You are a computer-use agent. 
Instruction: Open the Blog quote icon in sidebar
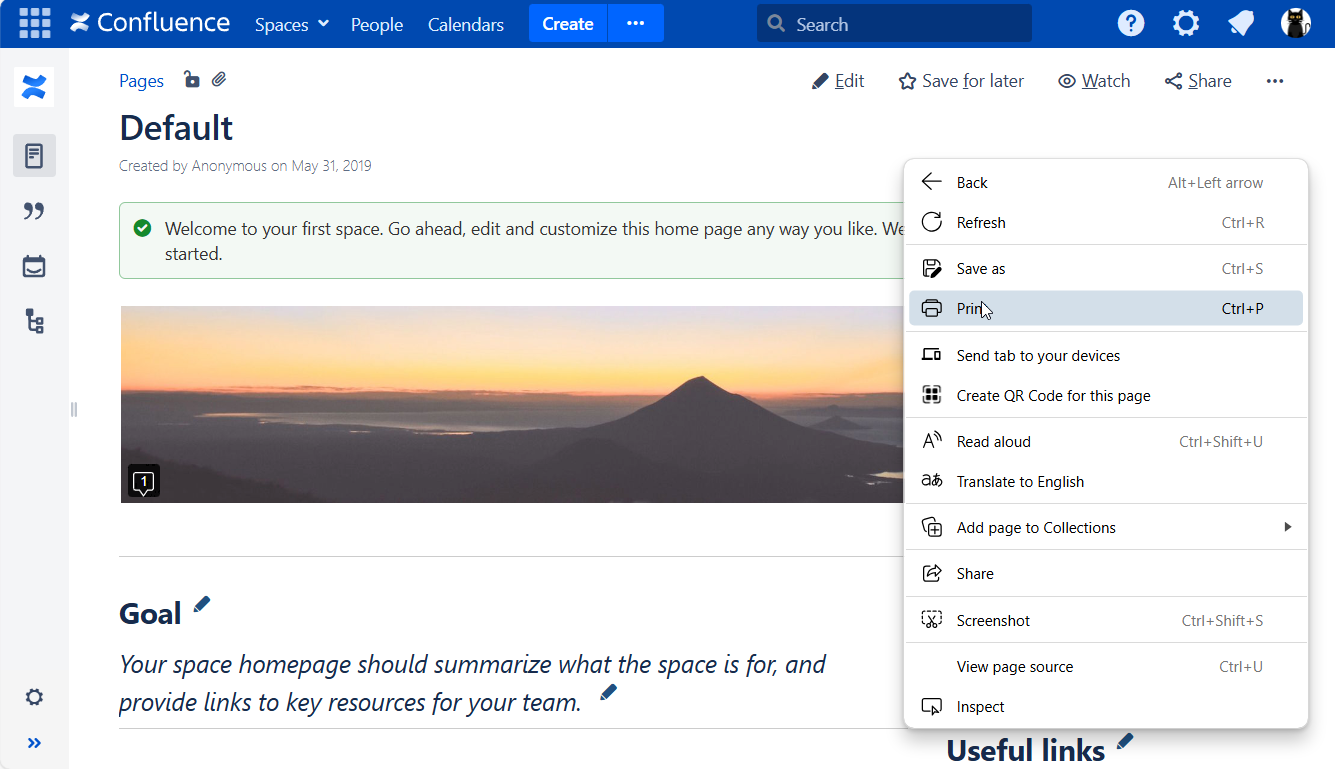point(34,211)
